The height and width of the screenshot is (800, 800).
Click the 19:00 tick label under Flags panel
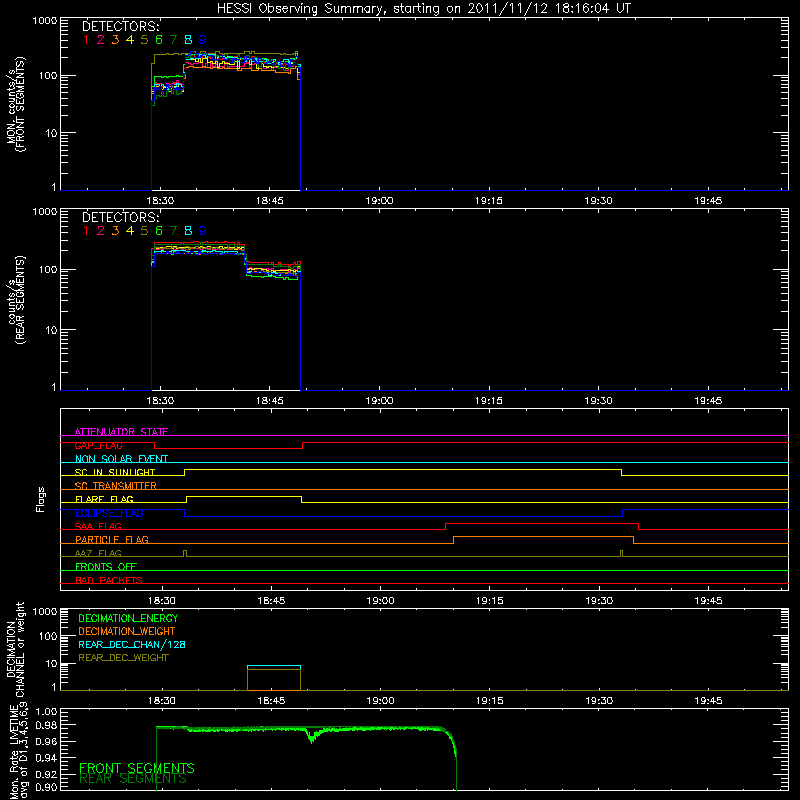click(381, 601)
